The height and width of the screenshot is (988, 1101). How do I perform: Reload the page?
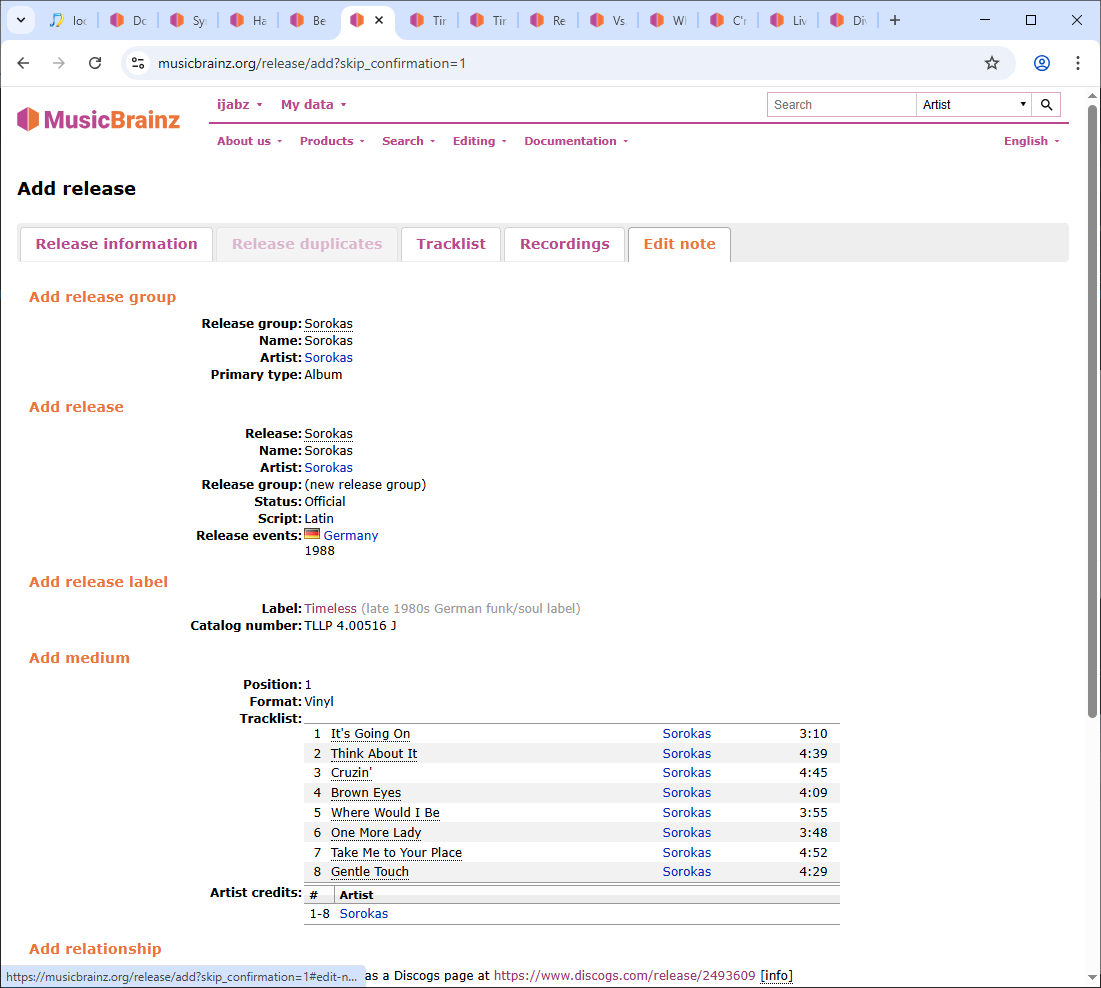coord(95,63)
